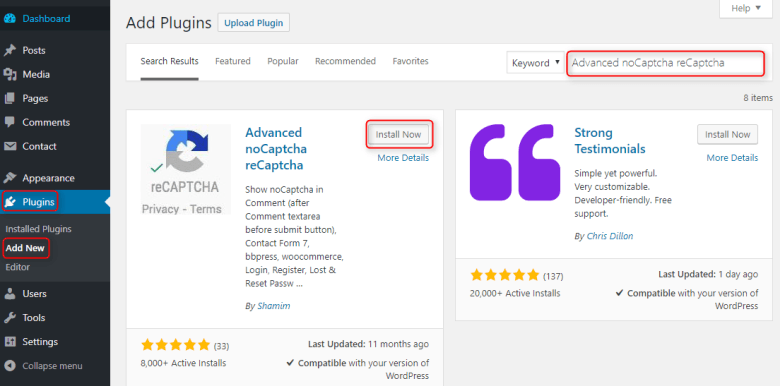Screen dimensions: 780x386
Task: Open the Keyword search type dropdown
Action: coord(535,63)
